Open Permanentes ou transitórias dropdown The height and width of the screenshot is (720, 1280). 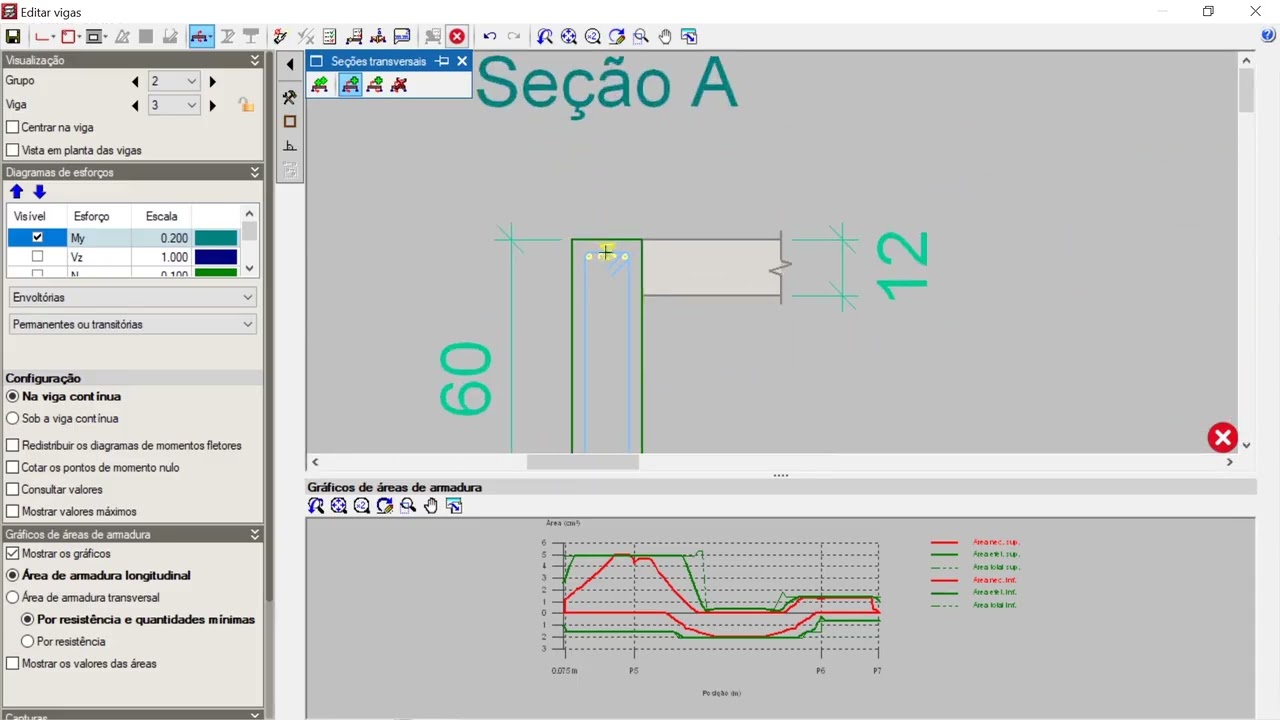(133, 325)
